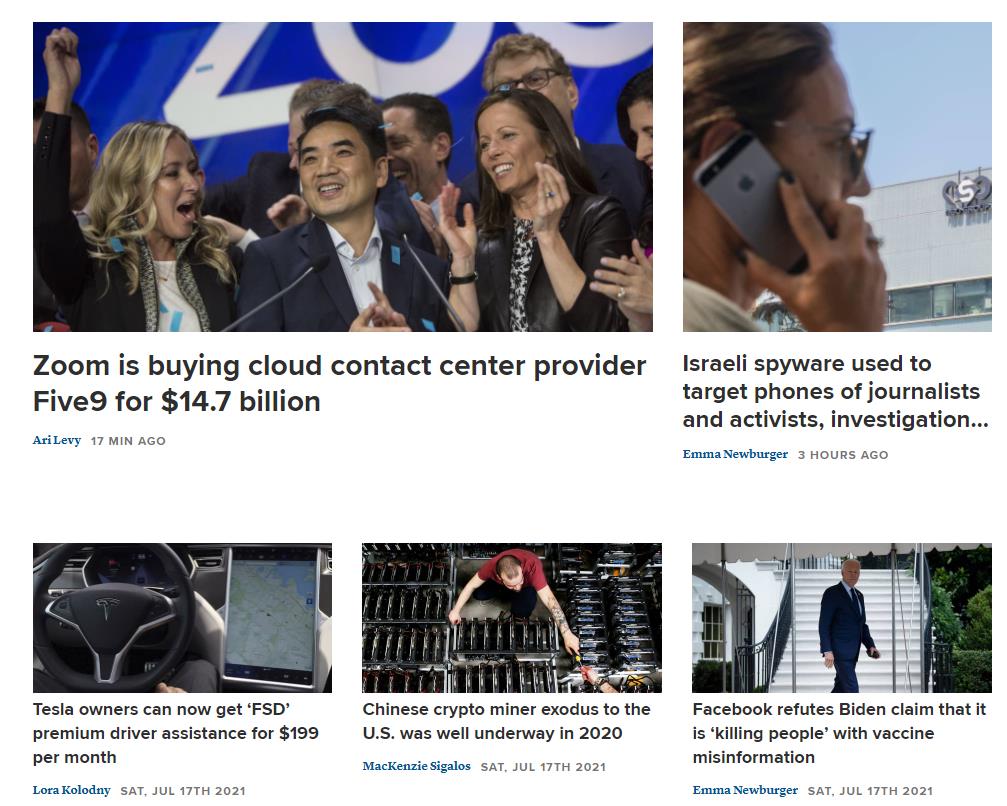Visit MacKenzie Sigalos author link

point(416,767)
